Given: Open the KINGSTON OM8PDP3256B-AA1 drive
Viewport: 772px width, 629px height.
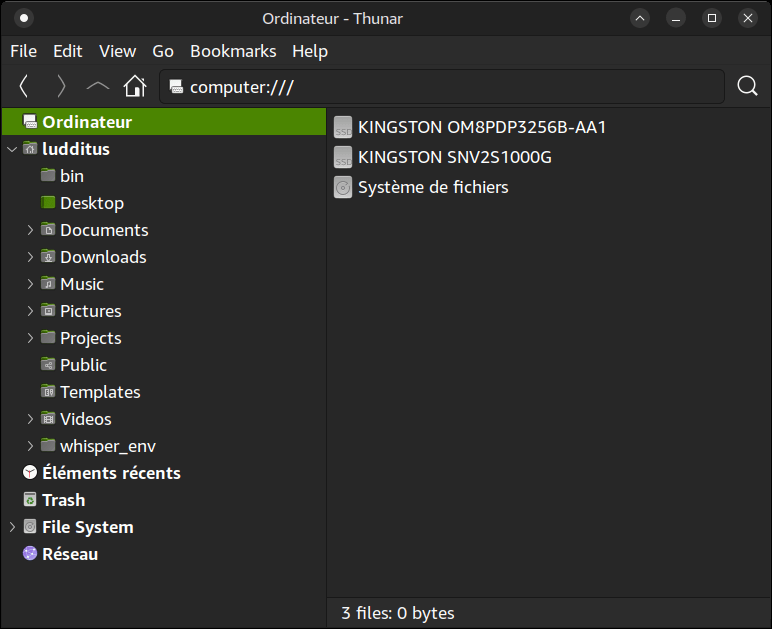Looking at the screenshot, I should pyautogui.click(x=481, y=127).
